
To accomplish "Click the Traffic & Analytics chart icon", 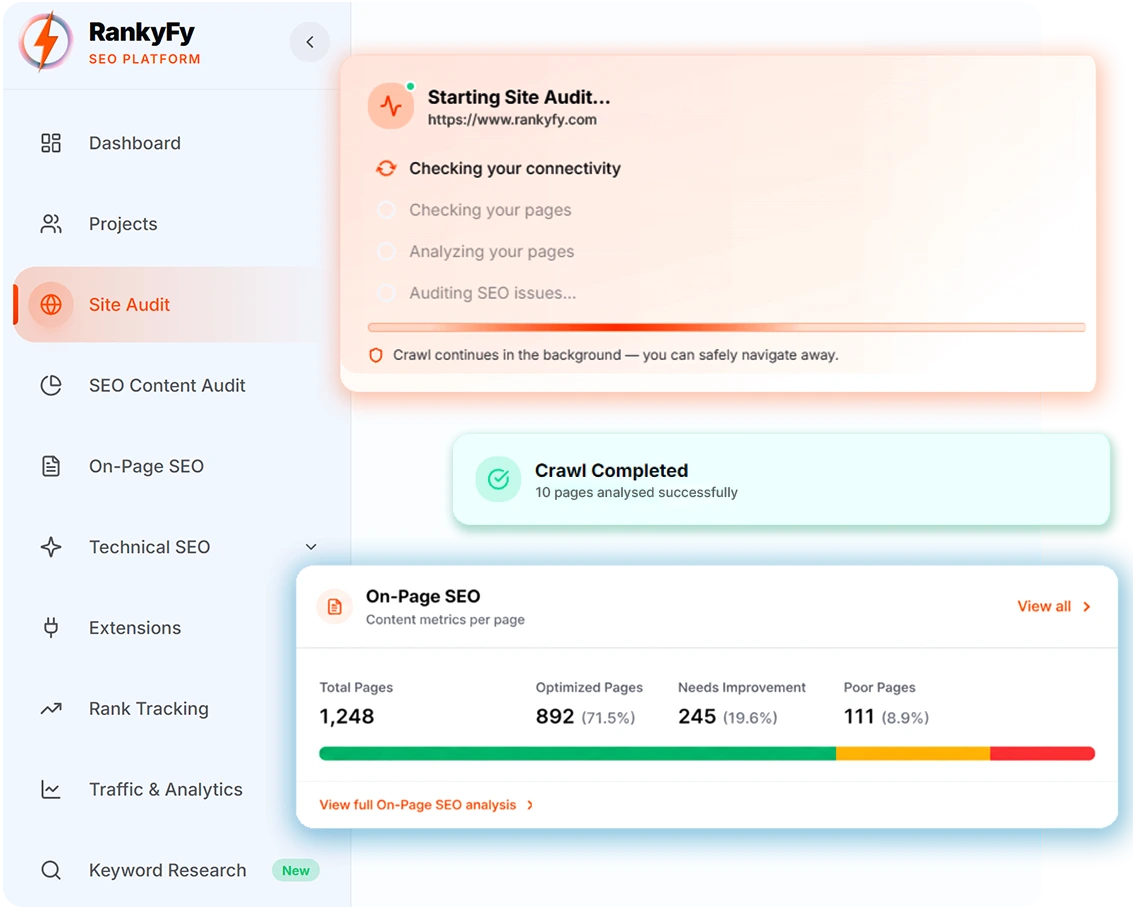I will pos(51,789).
